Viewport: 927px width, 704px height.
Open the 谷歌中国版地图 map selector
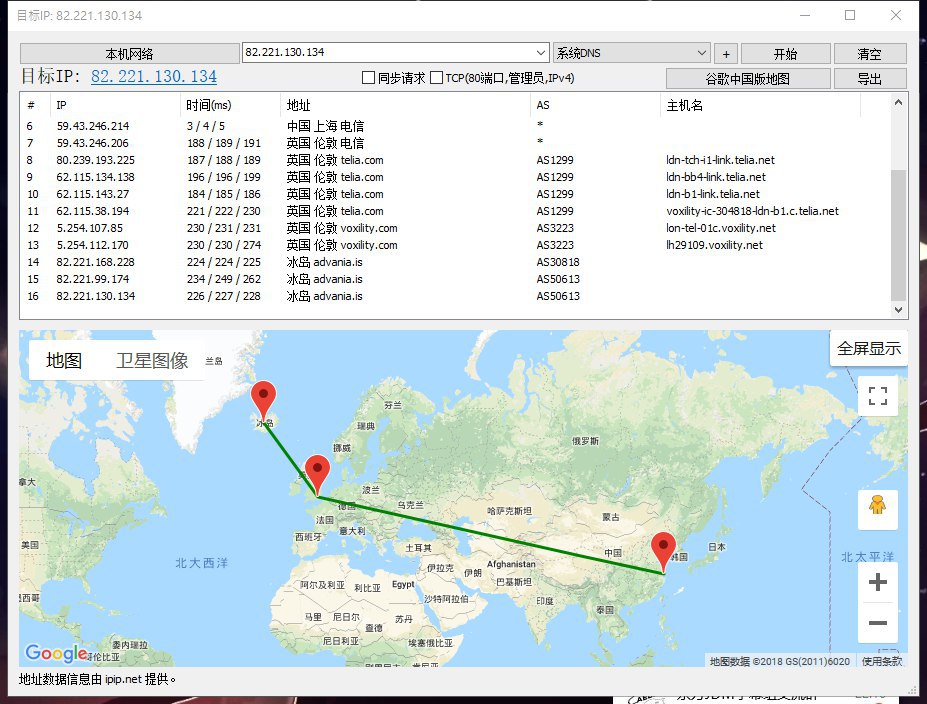coord(748,78)
